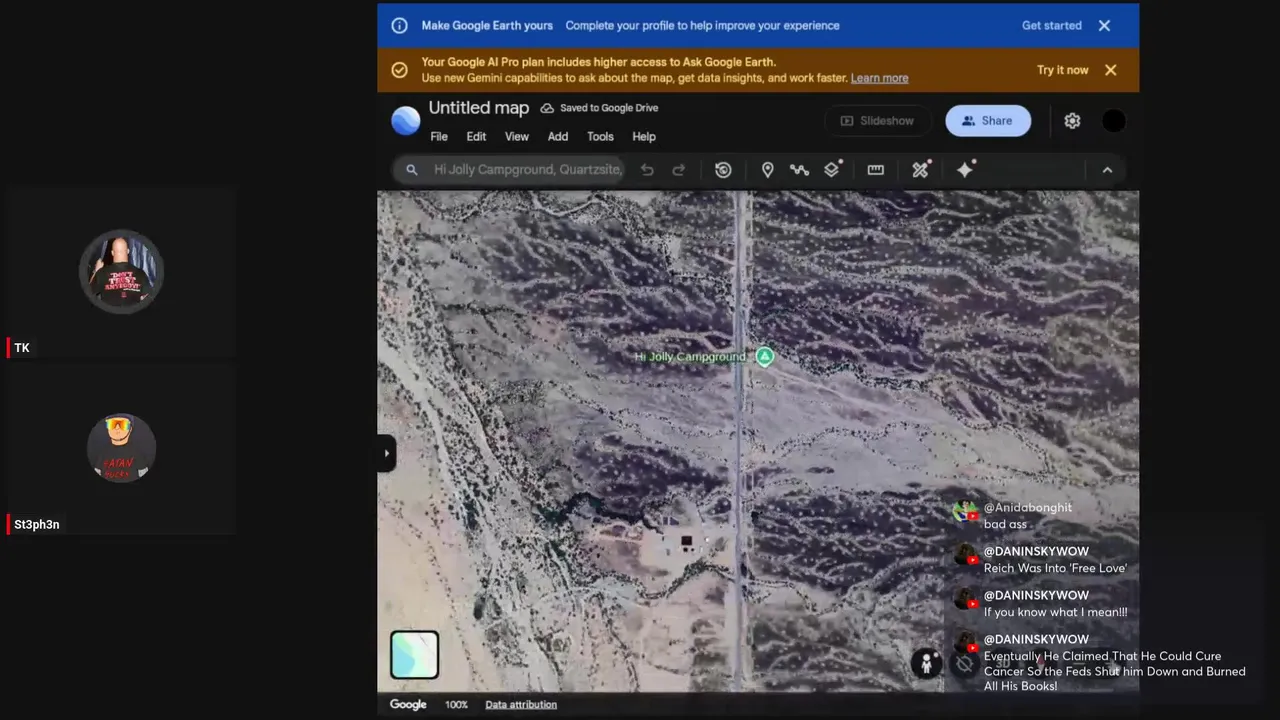Dismiss the Make Google Earth yours banner
1280x720 pixels.
tap(1104, 26)
